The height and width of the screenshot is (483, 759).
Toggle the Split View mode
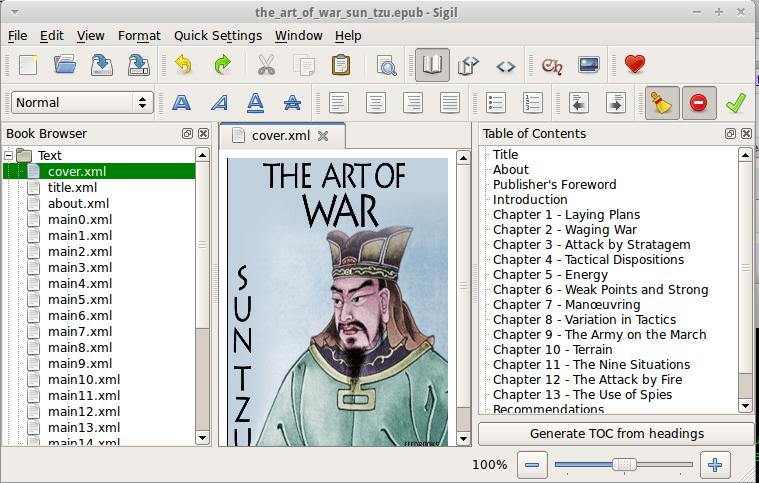click(x=469, y=65)
